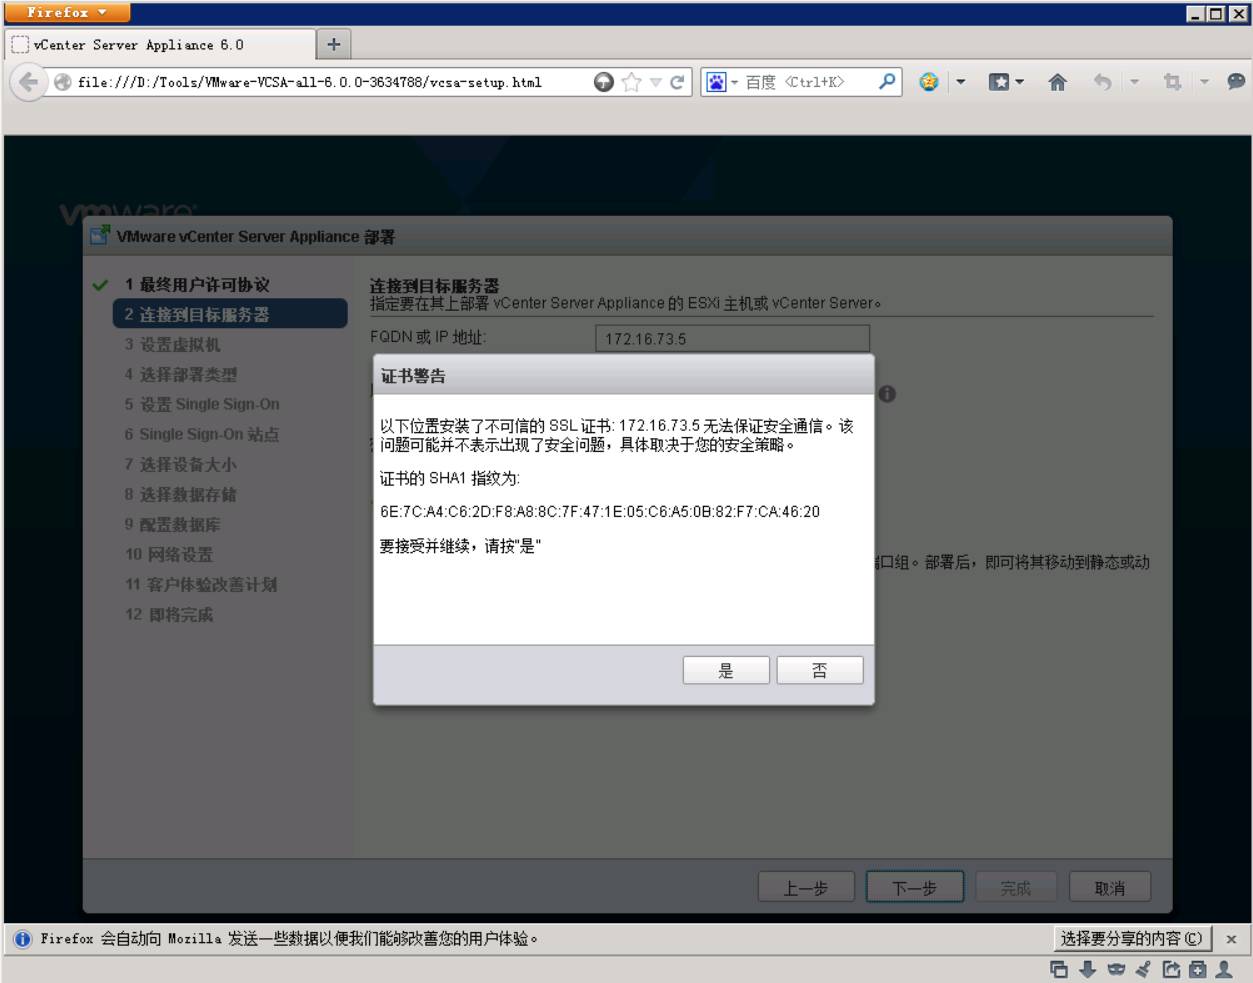This screenshot has height=983, width=1253.
Task: Open the bookmarks star menu icon
Action: tap(999, 82)
